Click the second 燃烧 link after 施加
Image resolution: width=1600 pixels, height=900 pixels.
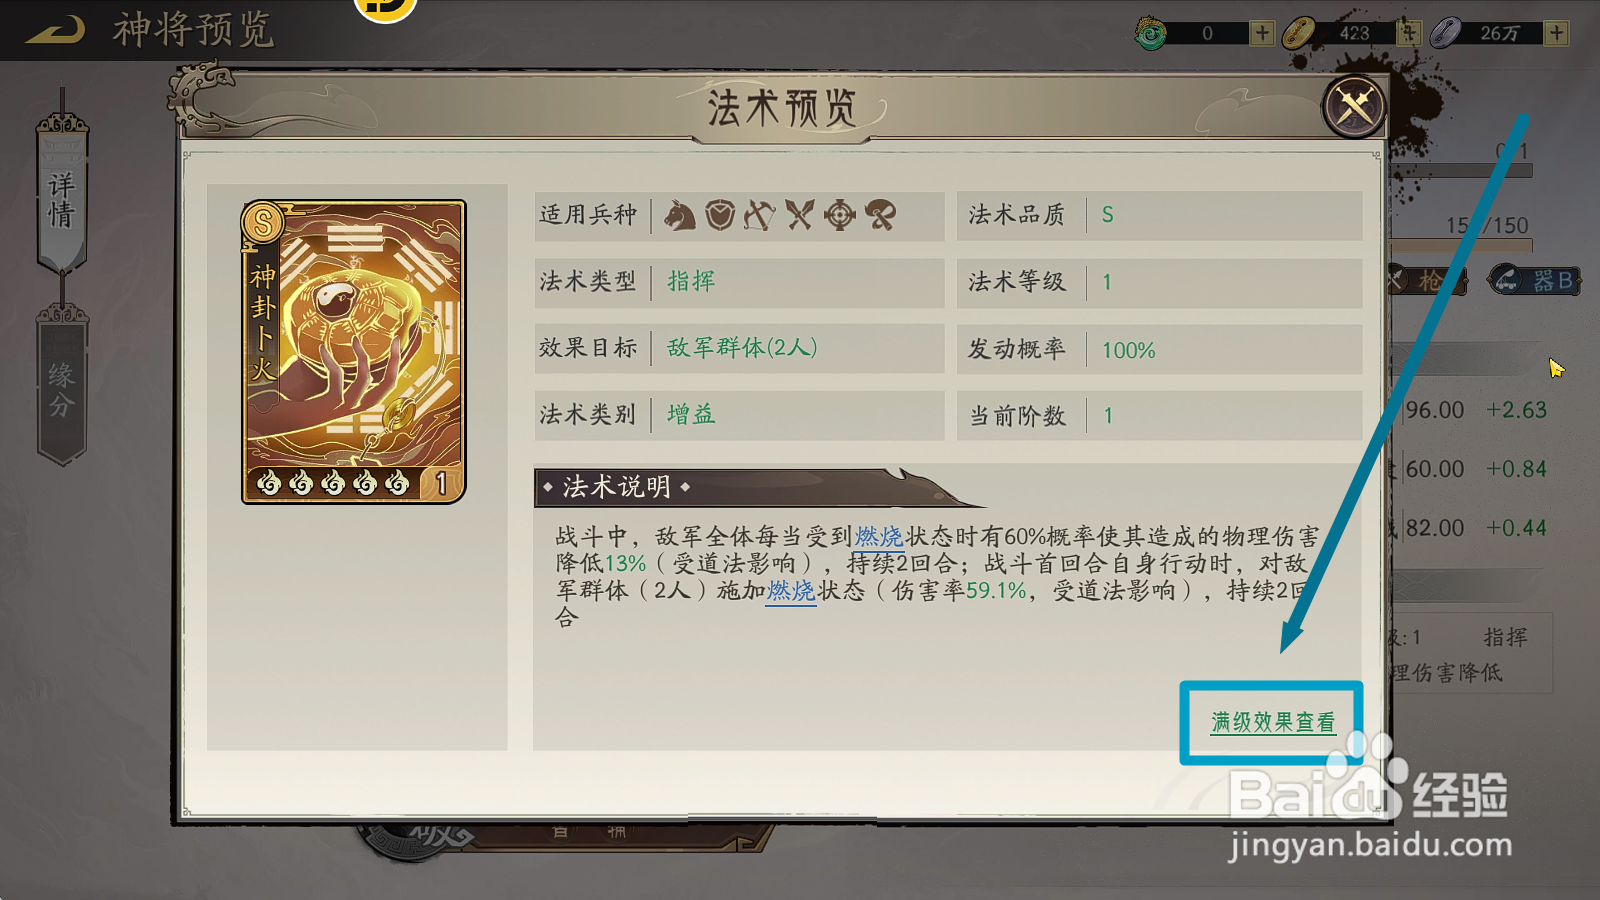[791, 591]
